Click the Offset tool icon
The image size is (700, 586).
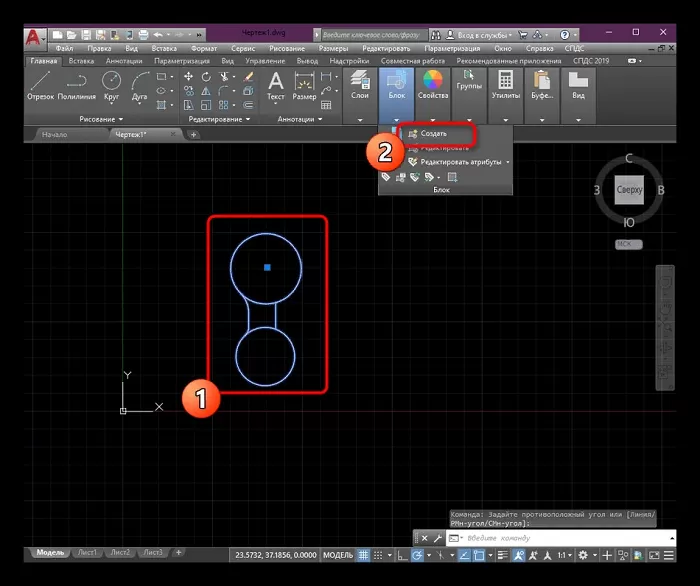248,105
